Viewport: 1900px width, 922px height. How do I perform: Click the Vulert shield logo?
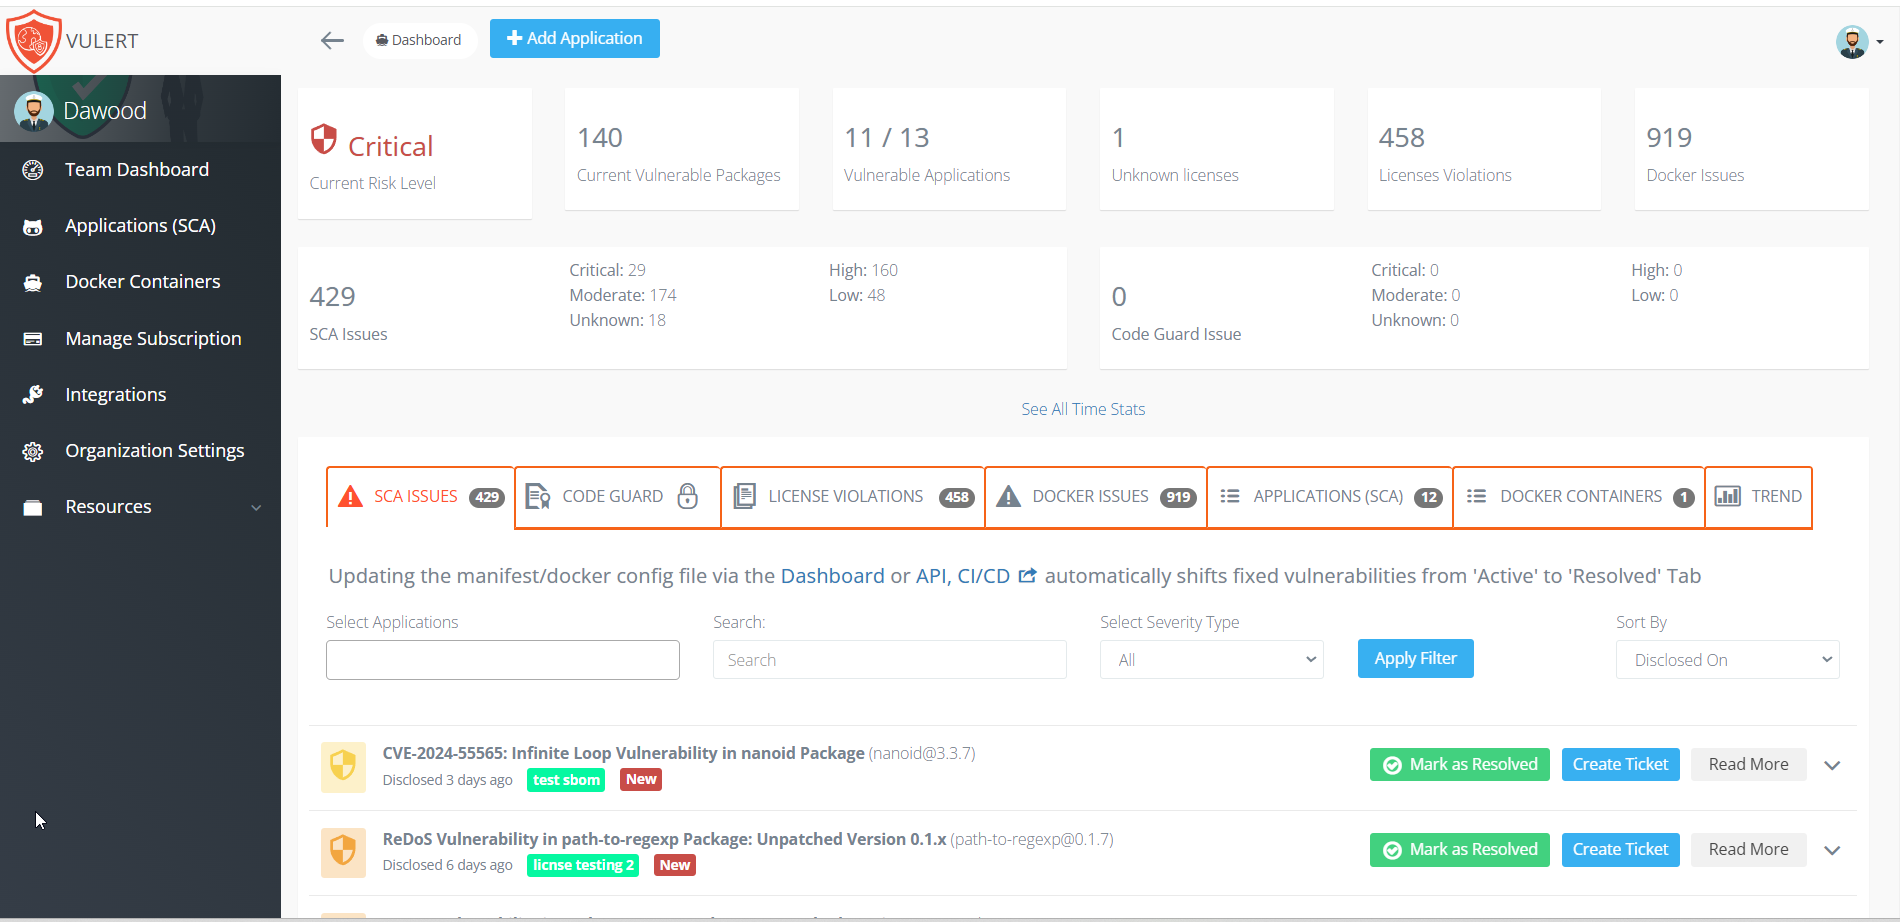33,40
